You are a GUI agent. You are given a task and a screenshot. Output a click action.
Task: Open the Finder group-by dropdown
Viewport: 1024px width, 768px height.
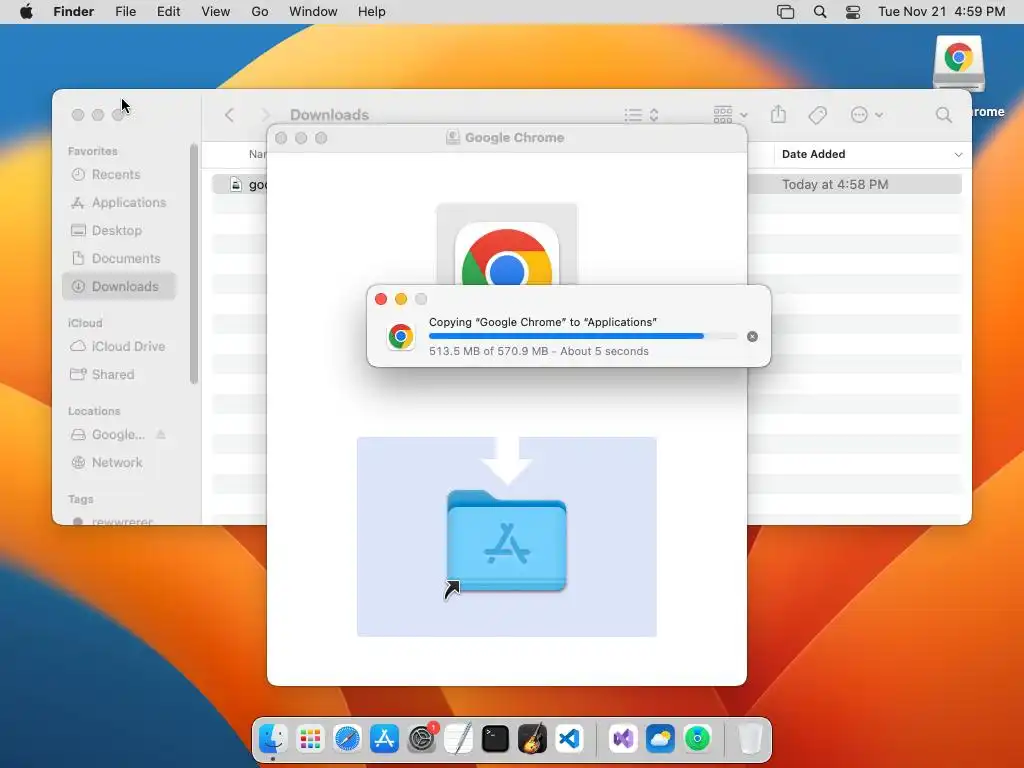[x=730, y=115]
